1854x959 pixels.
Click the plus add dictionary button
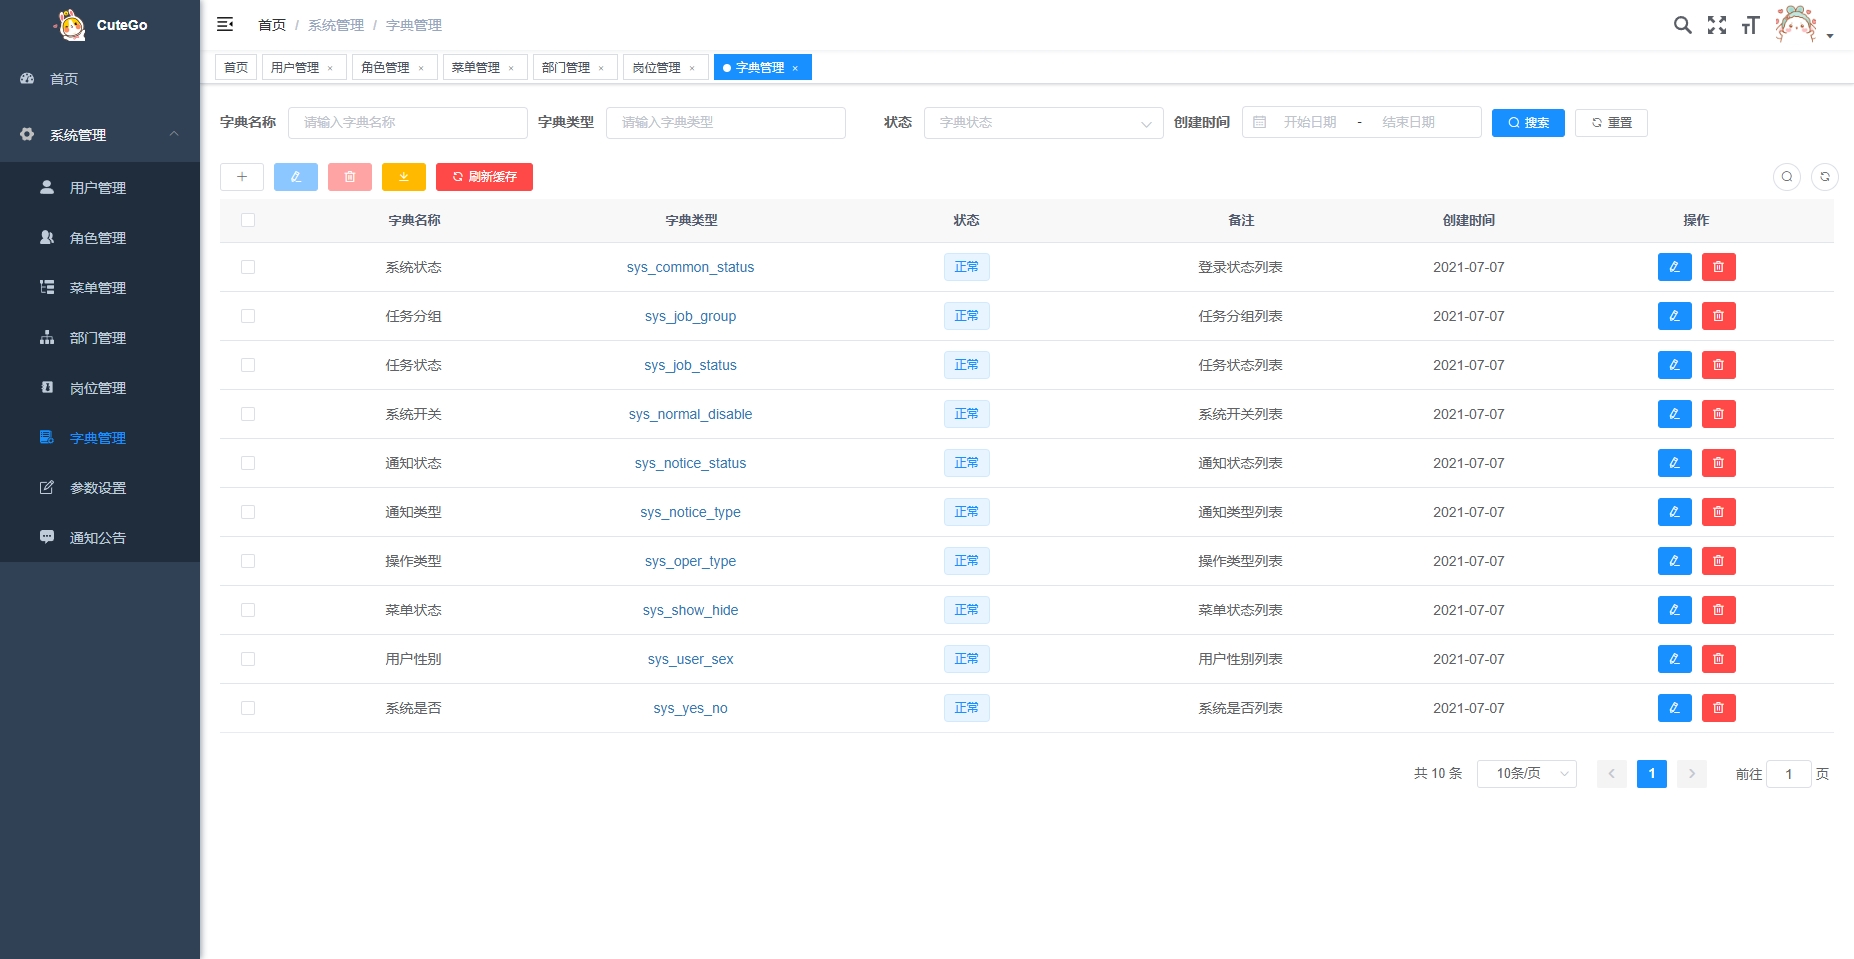[x=242, y=177]
